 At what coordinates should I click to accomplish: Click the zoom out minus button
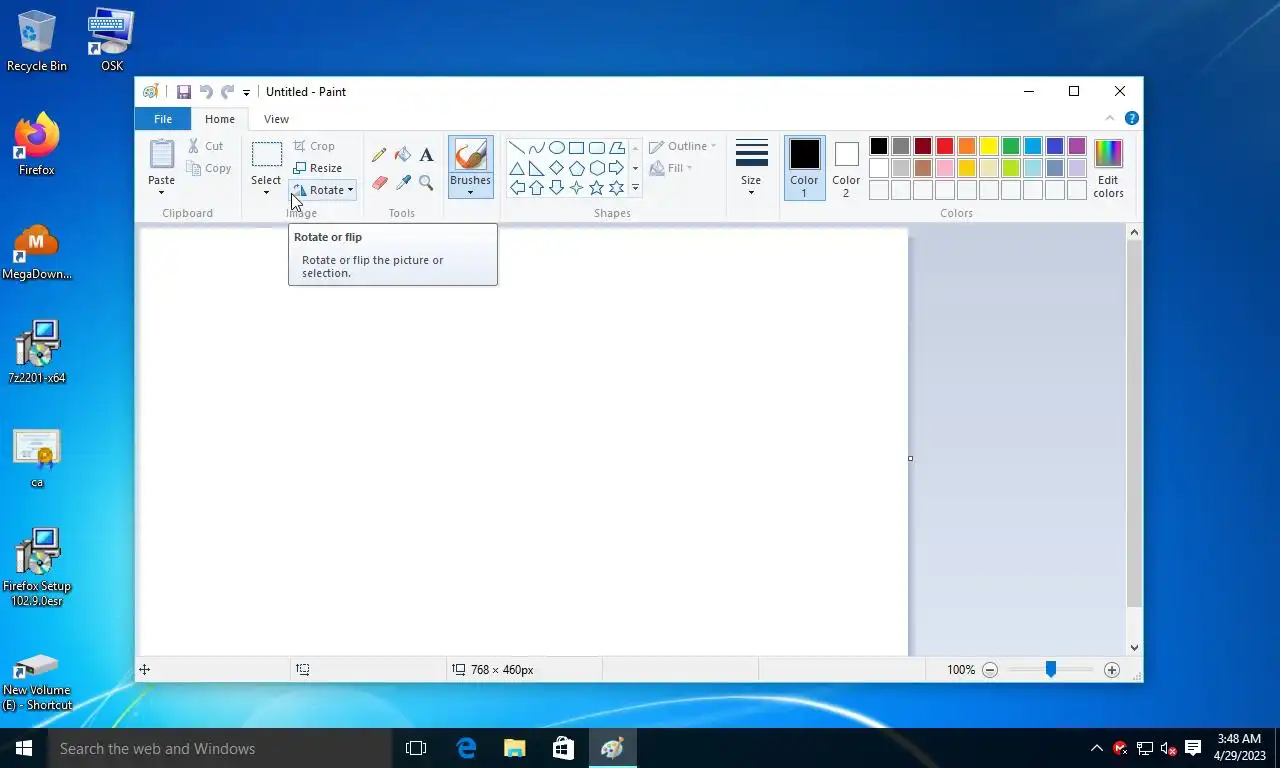[x=990, y=670]
